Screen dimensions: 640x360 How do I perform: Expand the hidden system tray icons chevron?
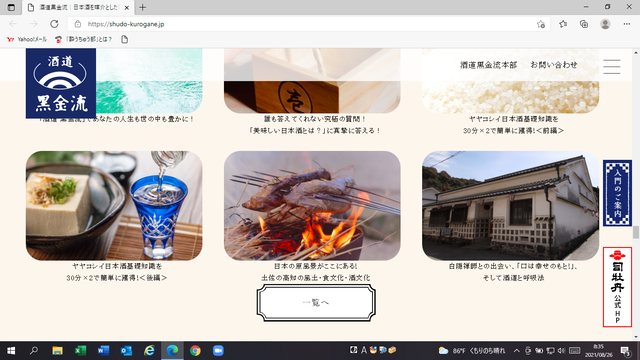click(x=516, y=351)
